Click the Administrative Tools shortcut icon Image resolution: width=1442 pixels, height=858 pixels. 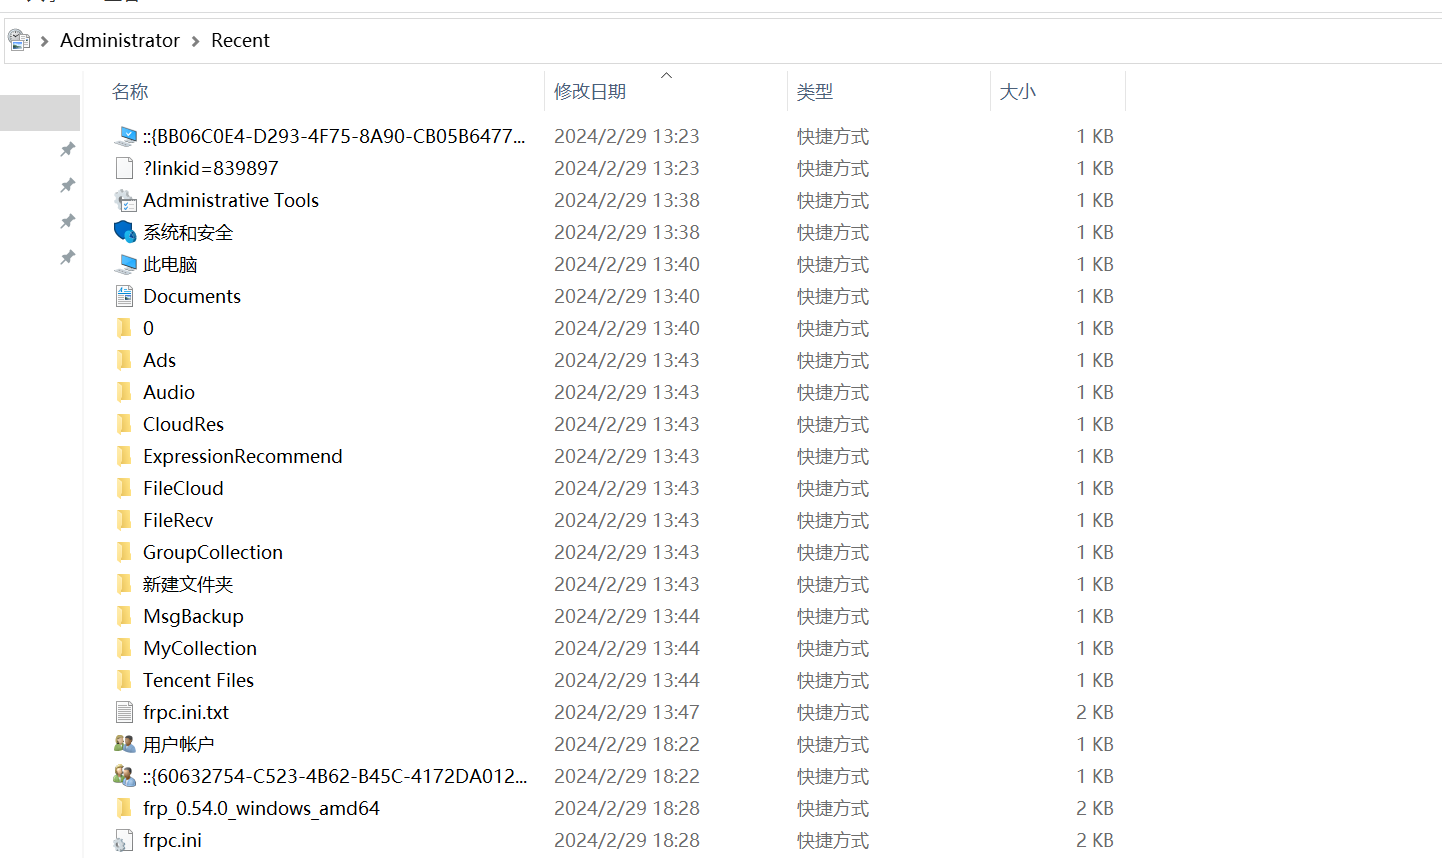click(125, 201)
